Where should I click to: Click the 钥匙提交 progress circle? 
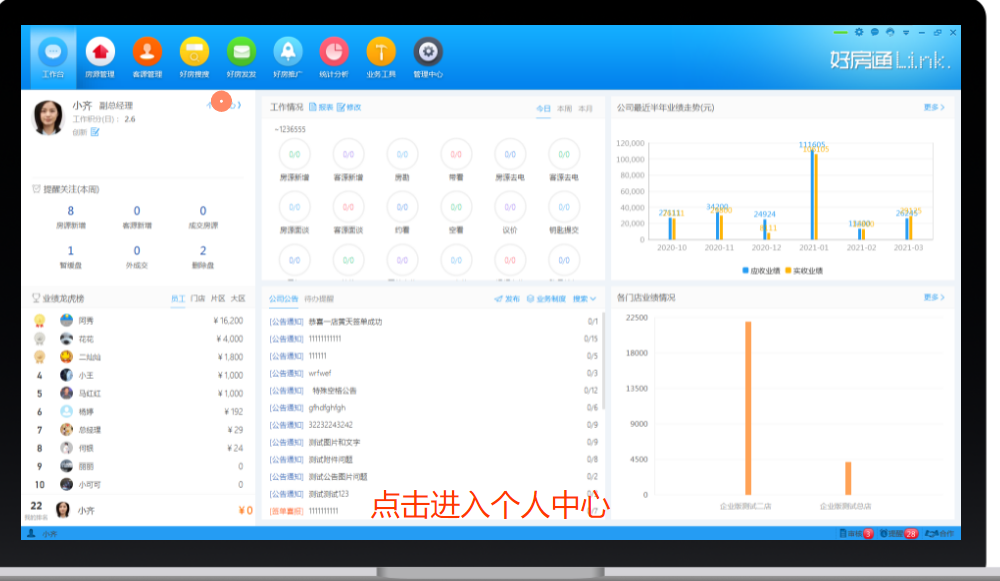click(564, 207)
